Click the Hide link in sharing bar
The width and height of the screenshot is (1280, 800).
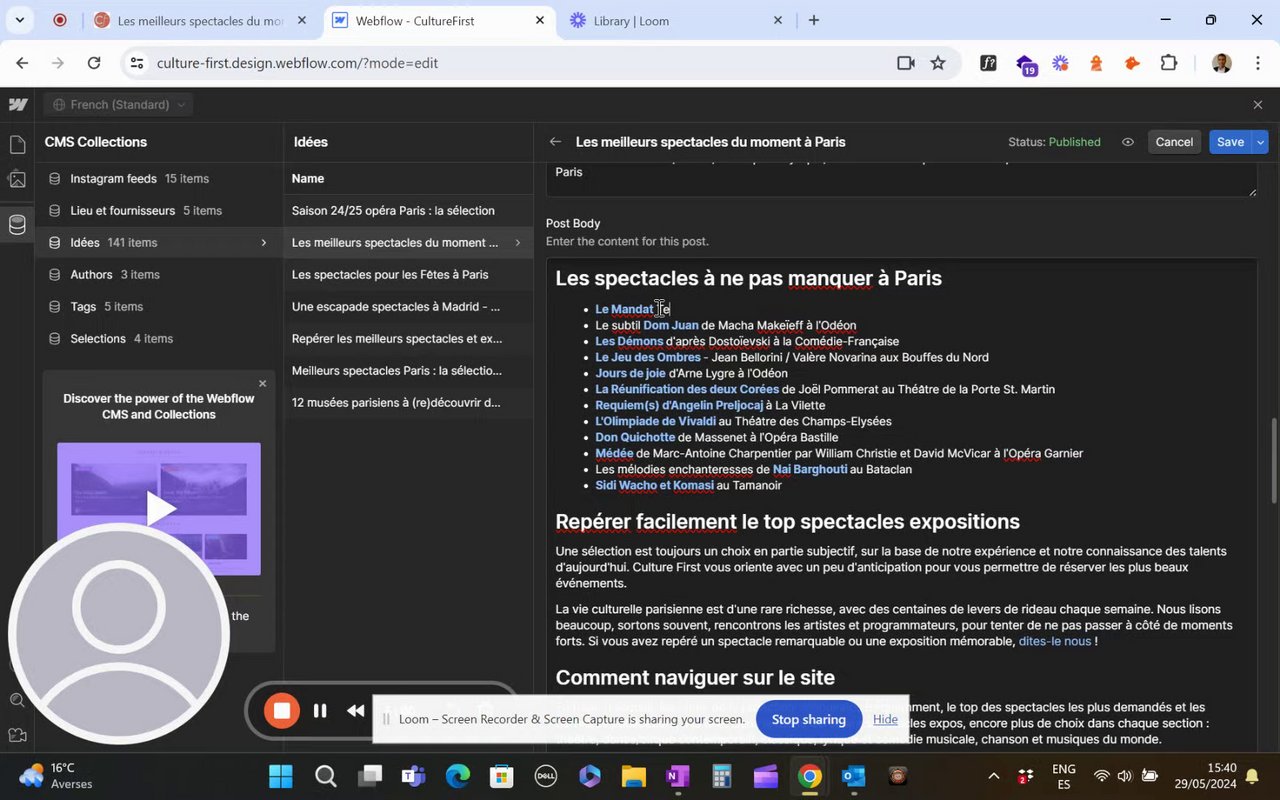(x=885, y=719)
